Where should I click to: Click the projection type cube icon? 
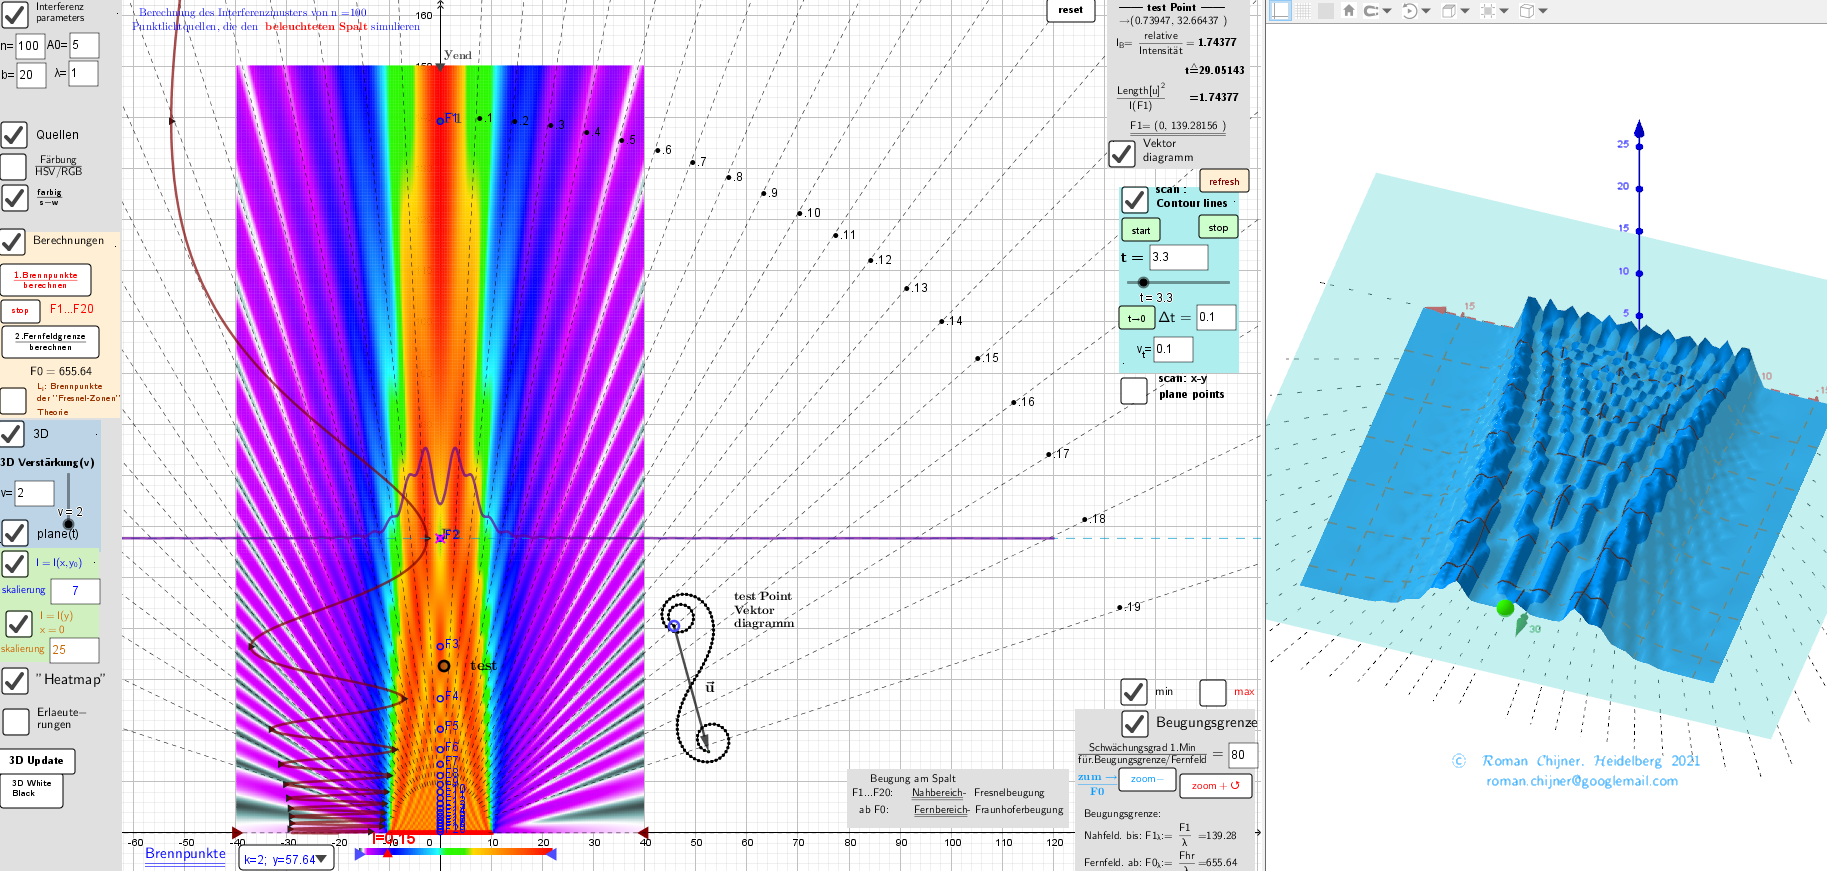(1527, 10)
